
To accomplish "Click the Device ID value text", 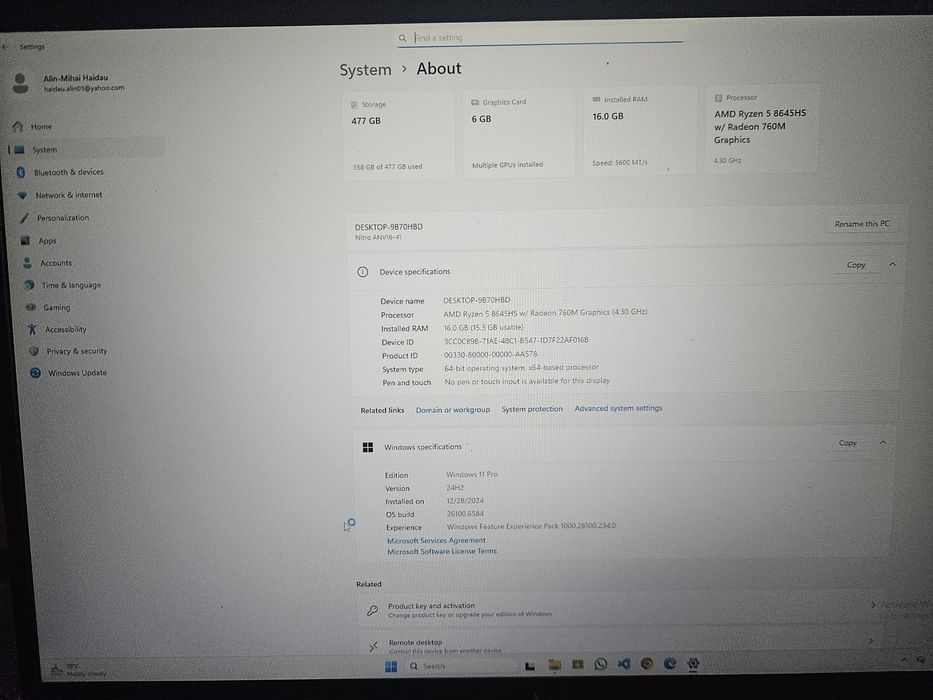I will (x=516, y=340).
